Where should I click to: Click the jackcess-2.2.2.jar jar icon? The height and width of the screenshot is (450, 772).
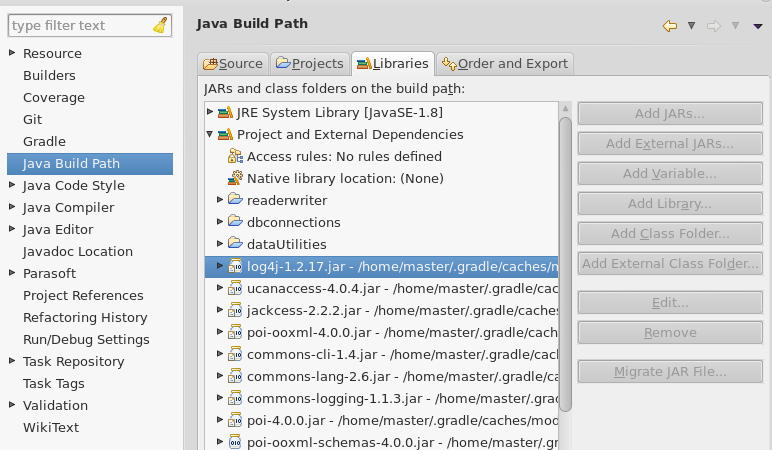[x=235, y=310]
